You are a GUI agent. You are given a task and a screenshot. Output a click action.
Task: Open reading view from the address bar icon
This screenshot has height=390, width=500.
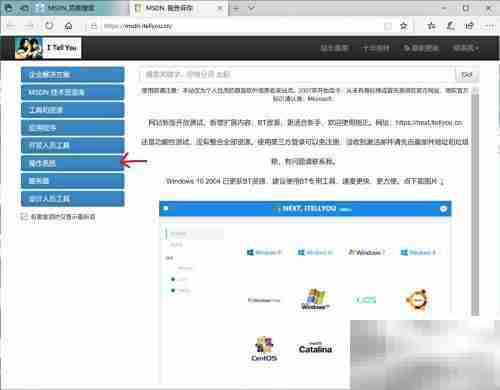point(388,26)
